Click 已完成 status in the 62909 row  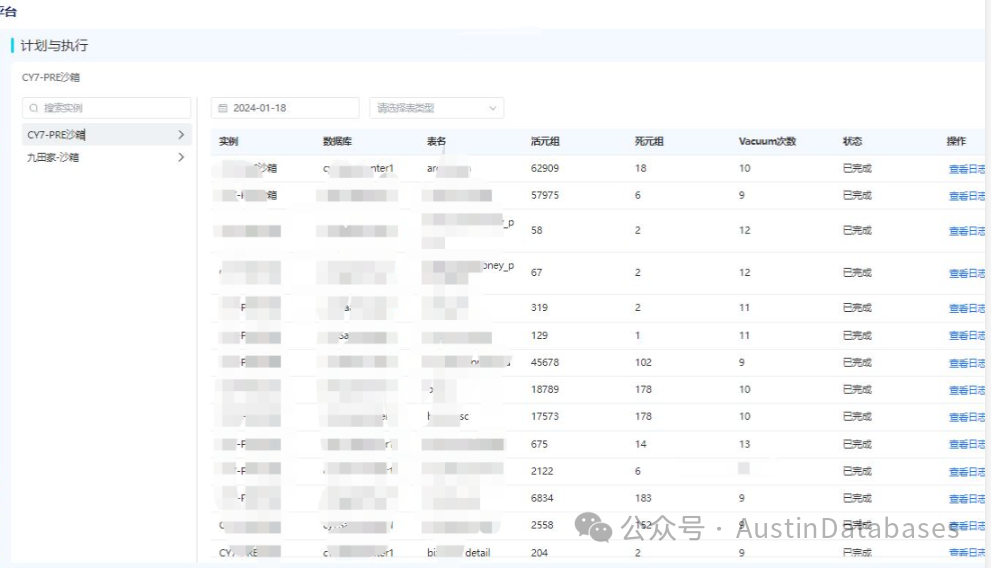[x=857, y=168]
